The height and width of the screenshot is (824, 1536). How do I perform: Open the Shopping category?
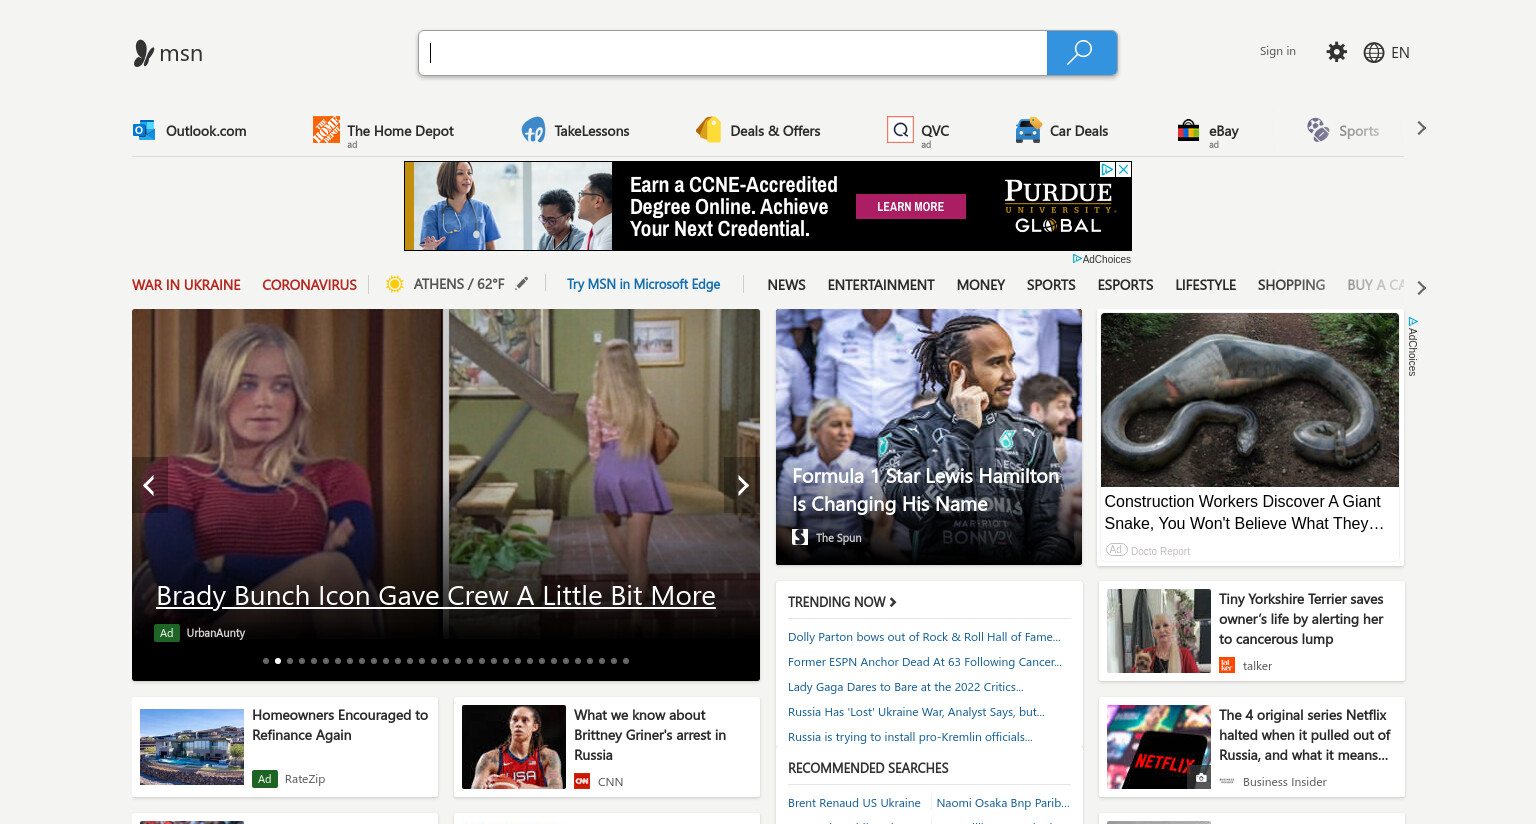[1291, 285]
